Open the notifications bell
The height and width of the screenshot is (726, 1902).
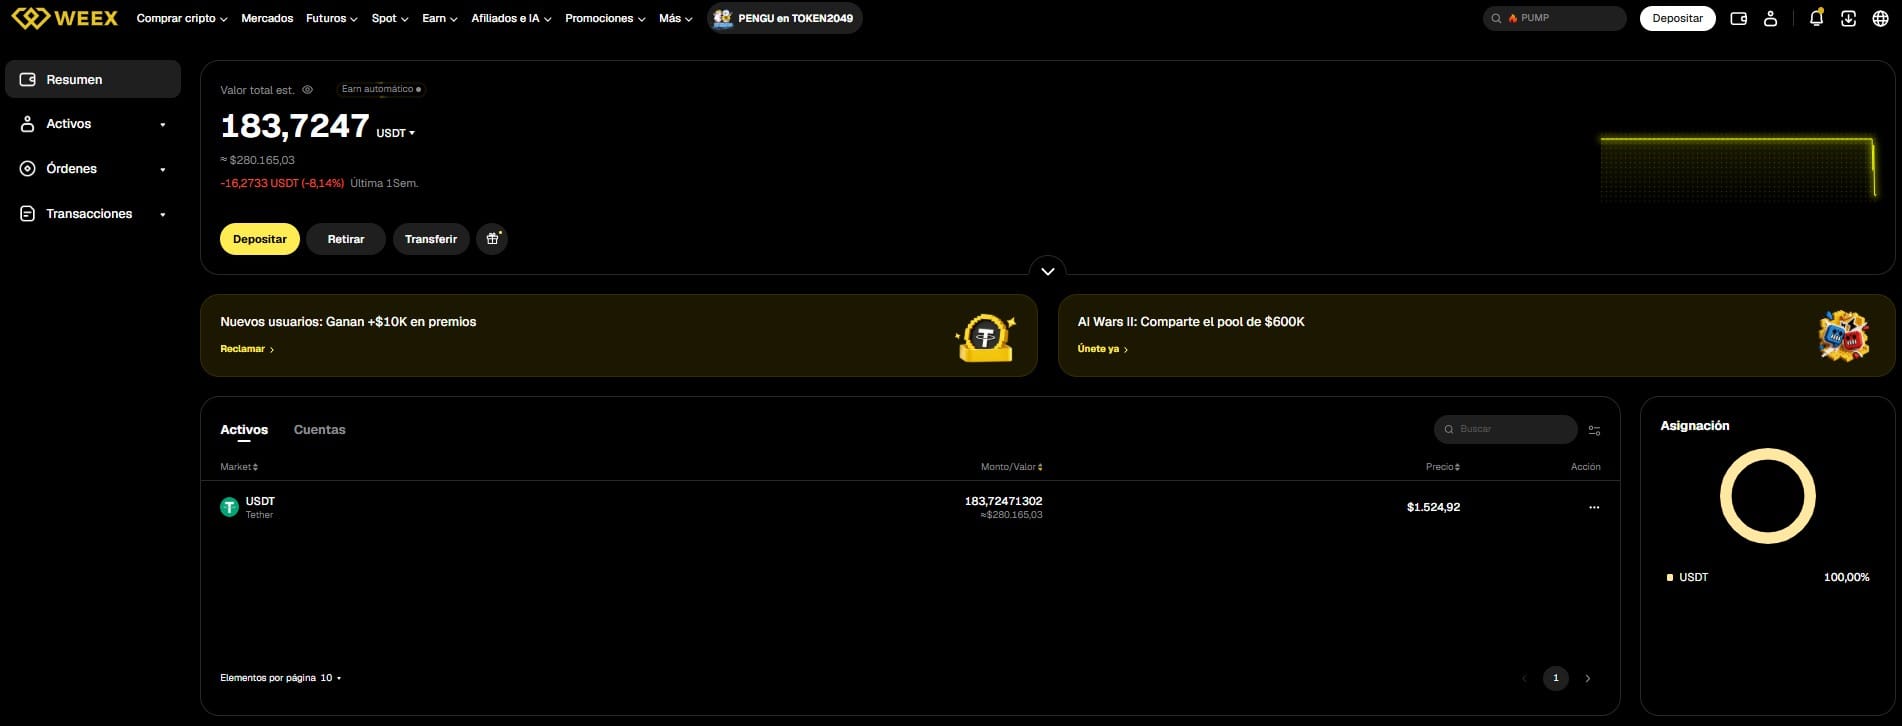point(1816,18)
